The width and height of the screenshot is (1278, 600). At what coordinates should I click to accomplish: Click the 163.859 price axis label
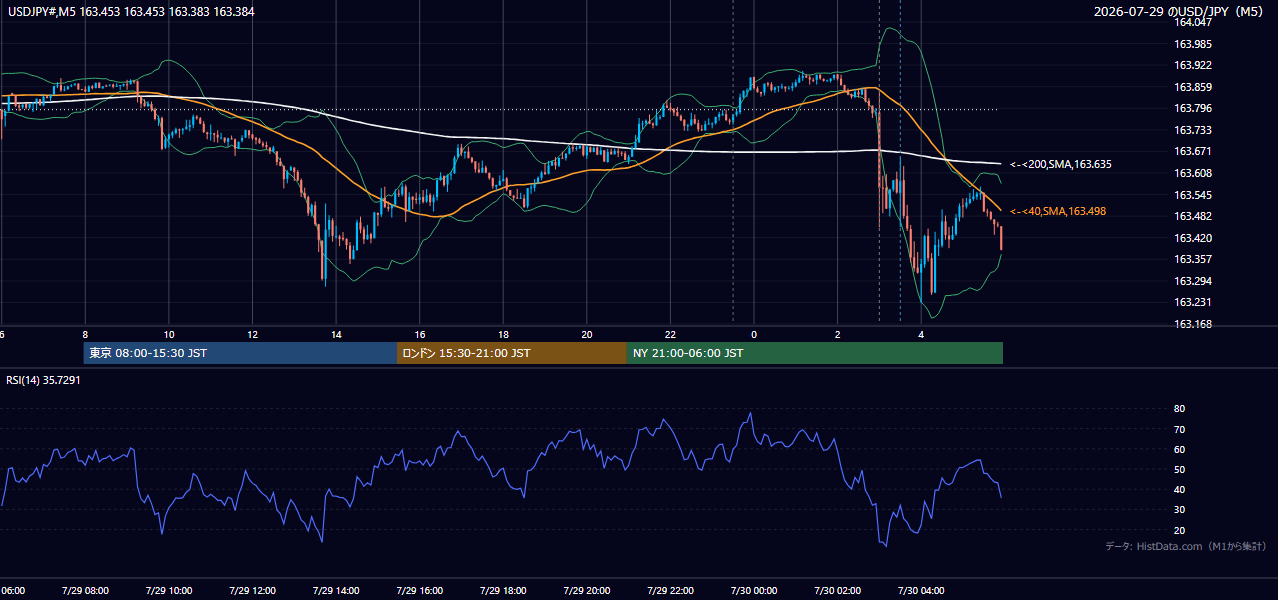tap(1193, 87)
